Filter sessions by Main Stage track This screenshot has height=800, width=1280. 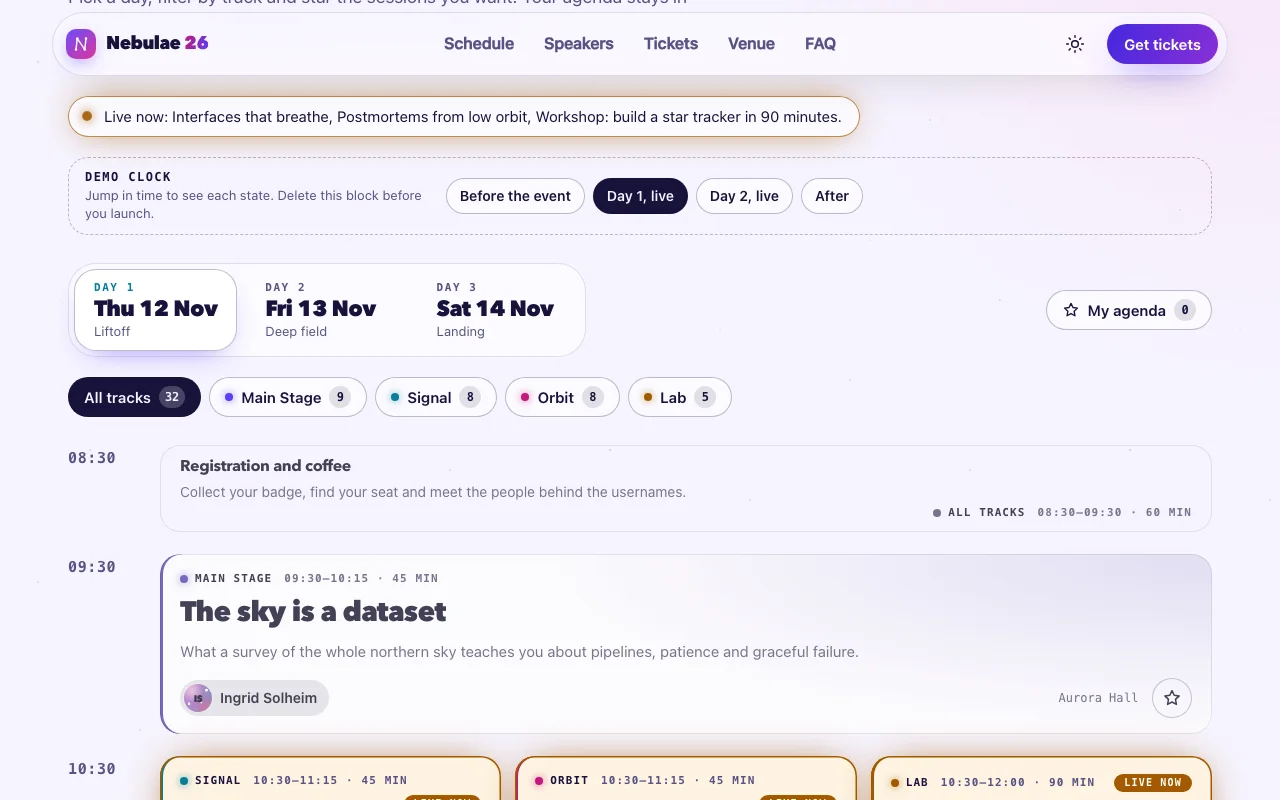[288, 397]
